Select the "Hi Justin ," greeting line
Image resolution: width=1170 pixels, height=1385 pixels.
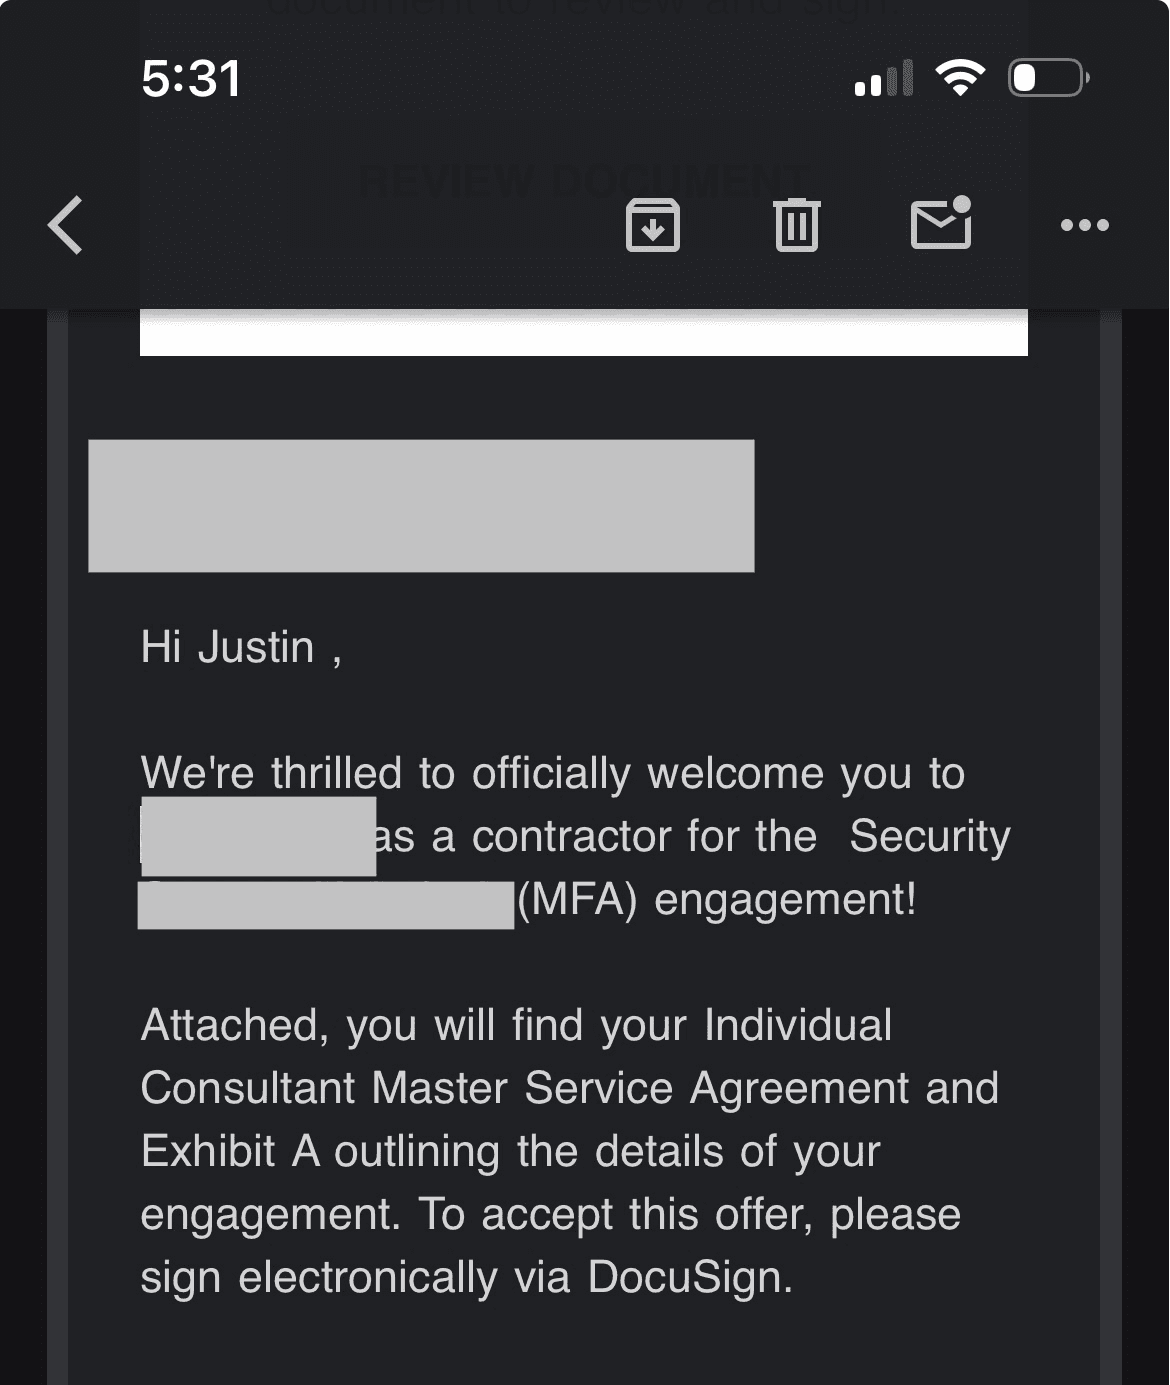[x=241, y=647]
